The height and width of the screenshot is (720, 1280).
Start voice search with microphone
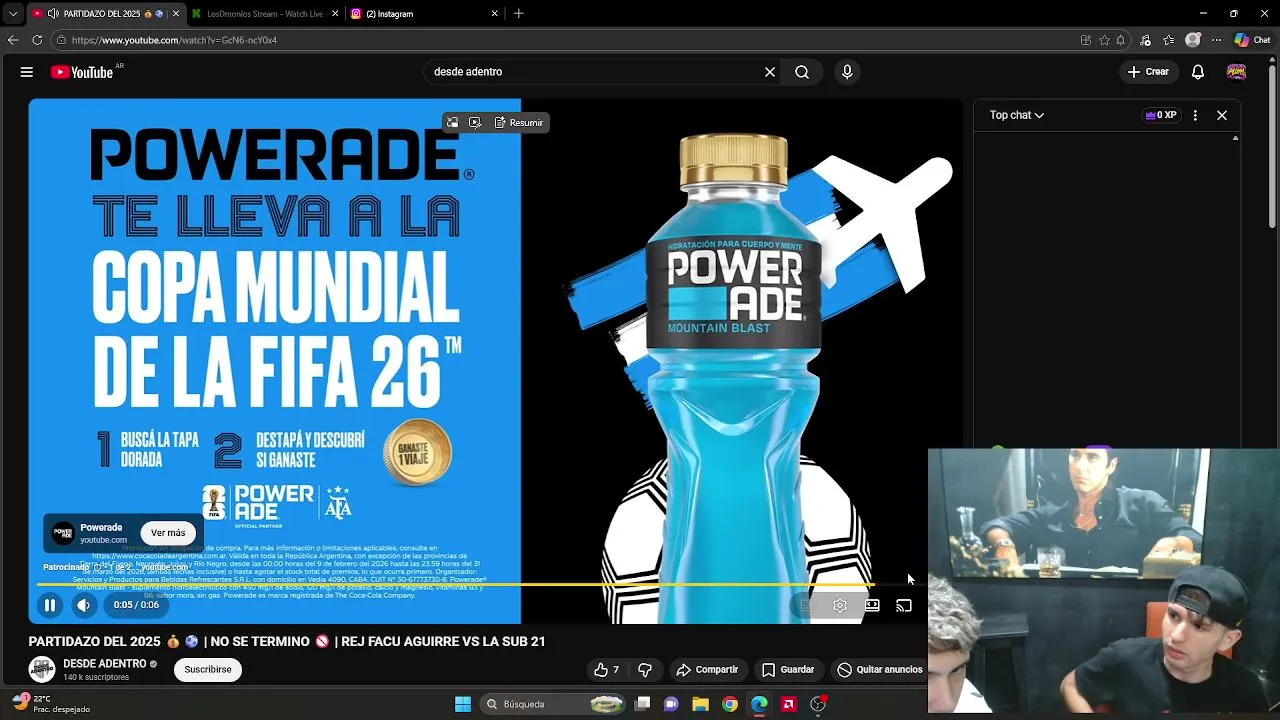pyautogui.click(x=847, y=72)
